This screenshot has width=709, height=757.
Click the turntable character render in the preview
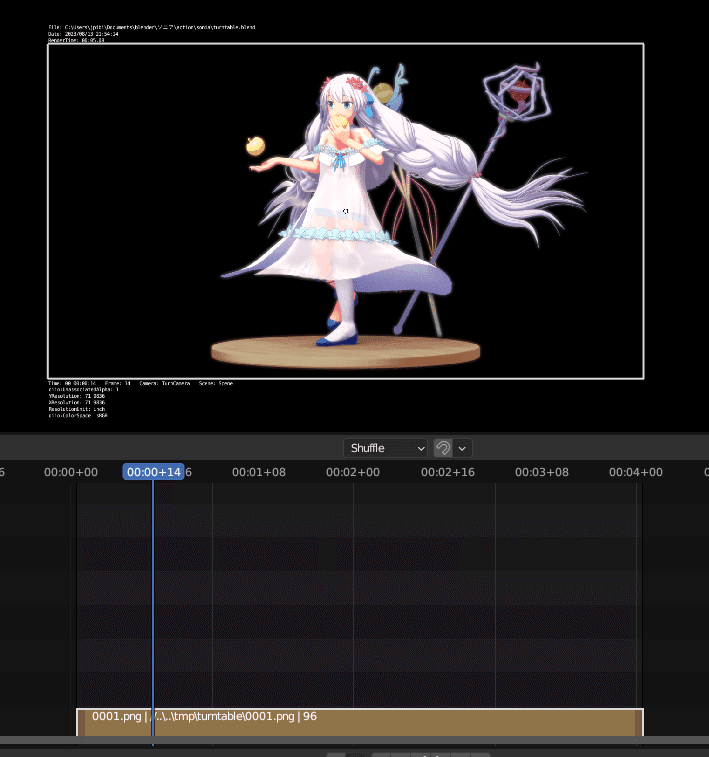click(x=346, y=211)
